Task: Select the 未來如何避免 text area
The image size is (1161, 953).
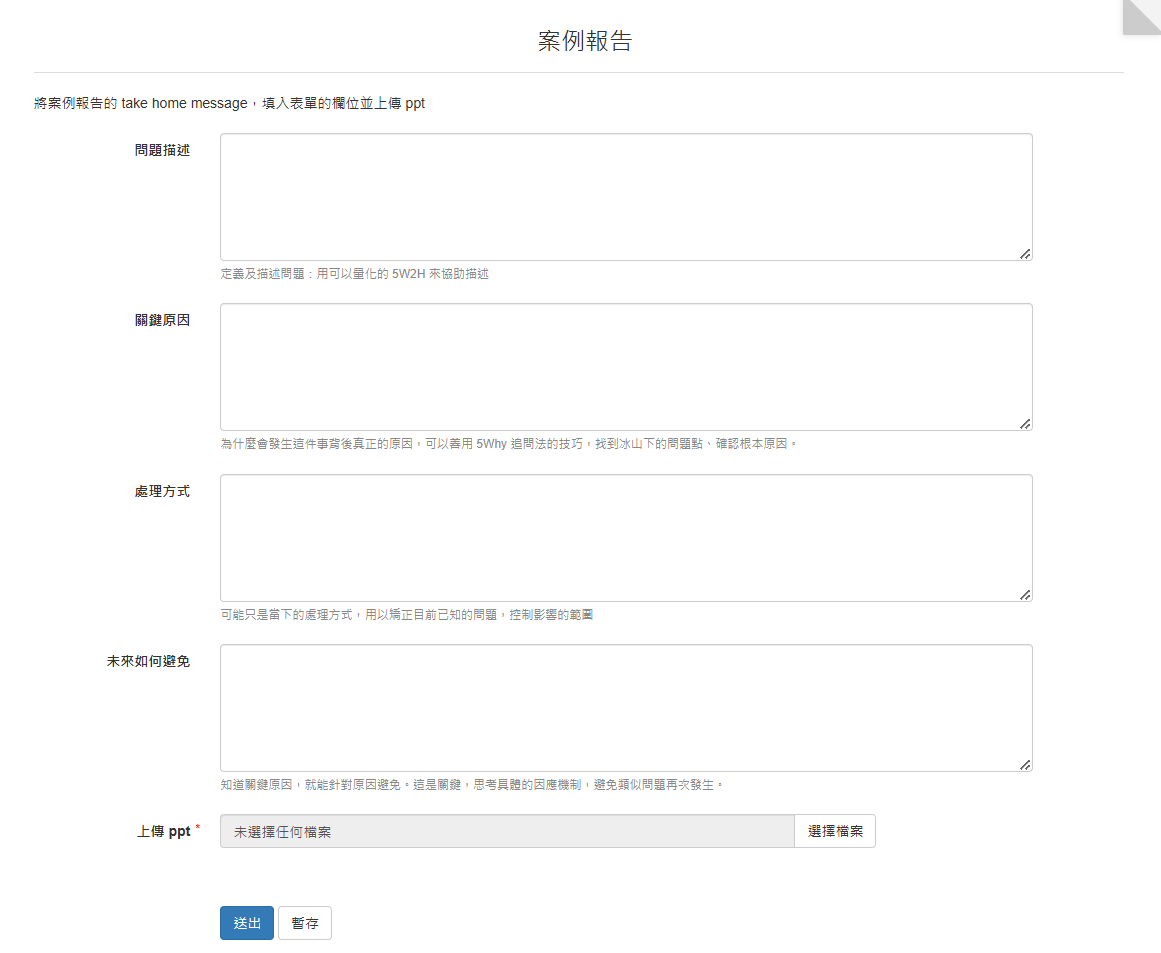Action: coord(626,708)
